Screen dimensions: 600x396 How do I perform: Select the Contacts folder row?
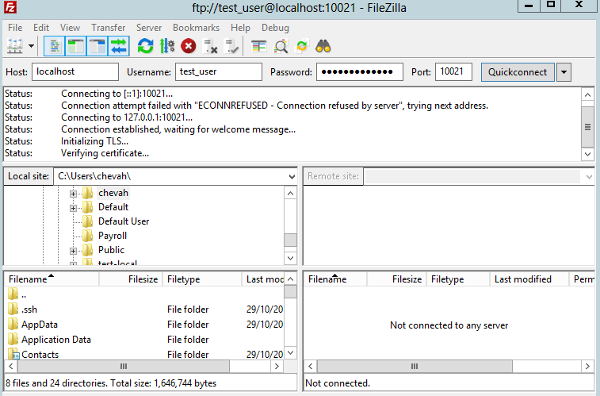tap(145, 354)
